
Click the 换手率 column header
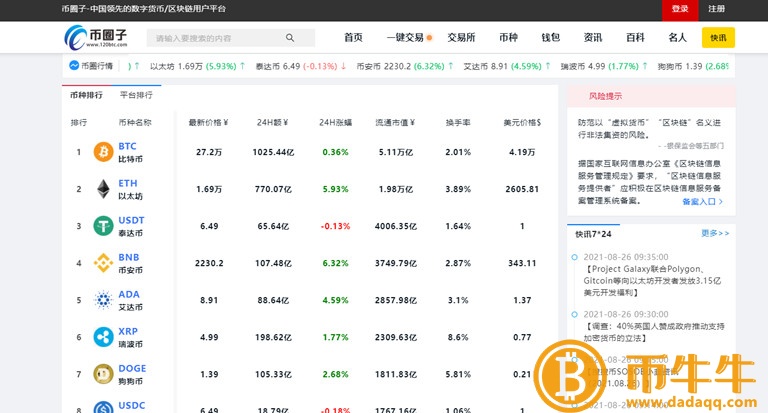[458, 122]
